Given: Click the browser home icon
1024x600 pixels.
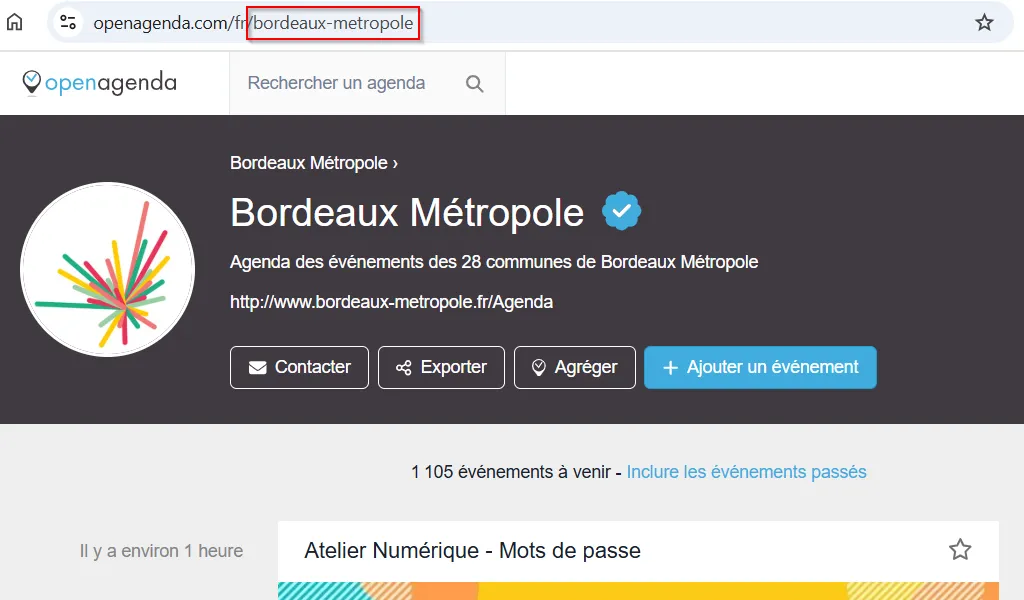Looking at the screenshot, I should 14,22.
